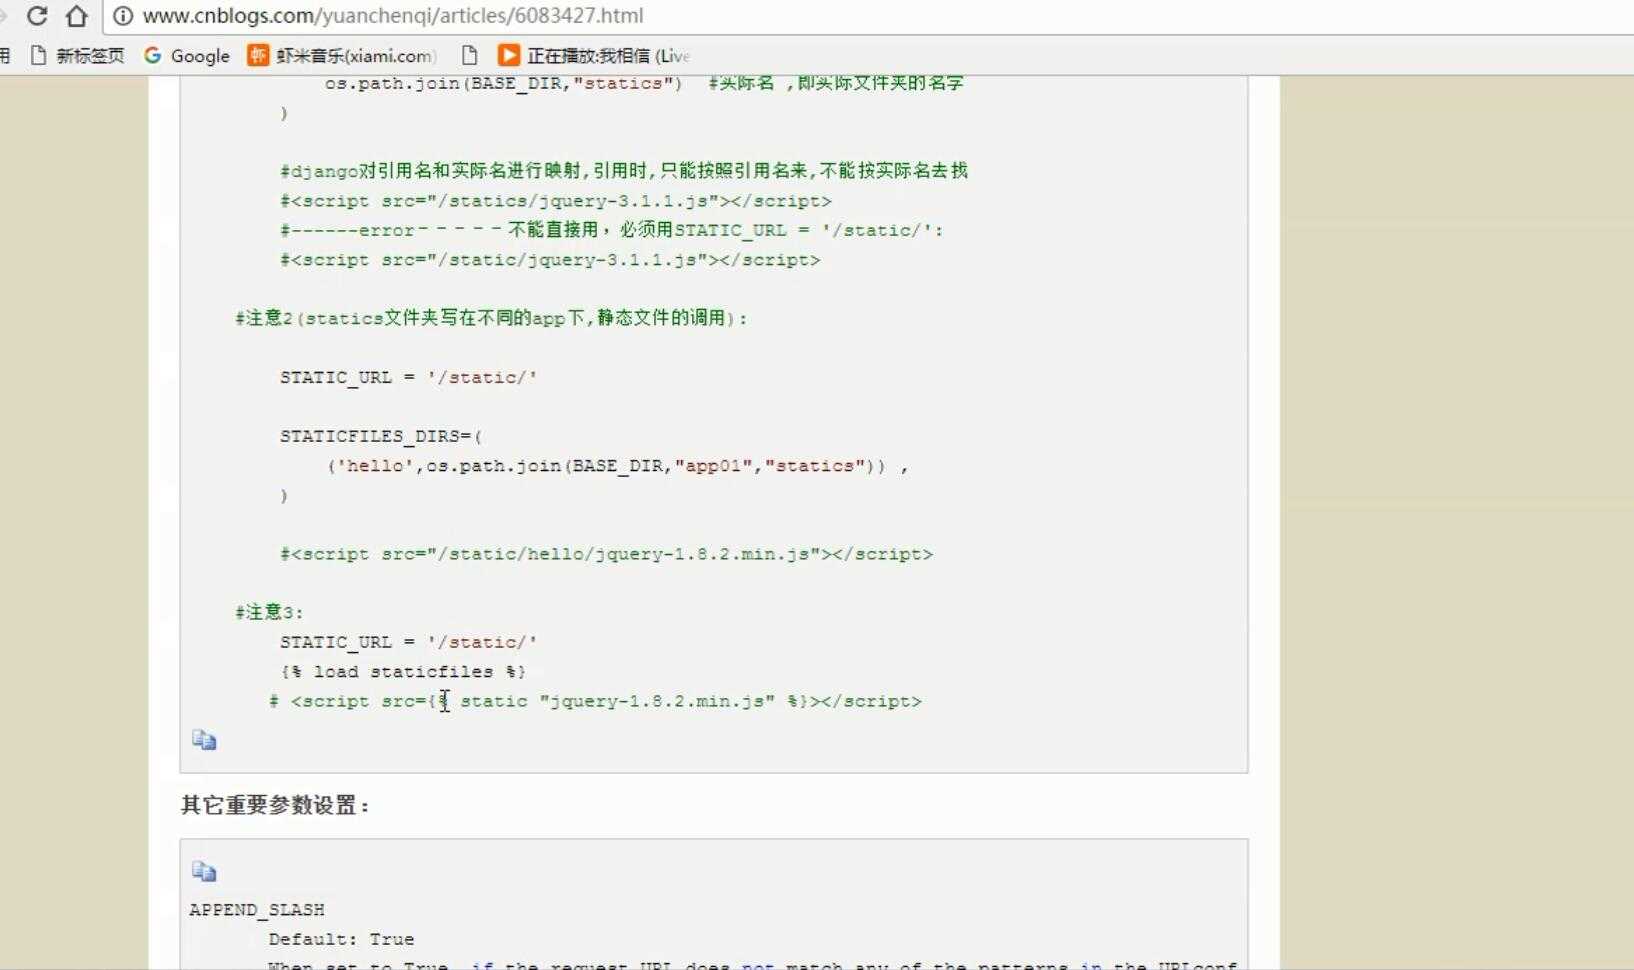Viewport: 1634px width, 970px height.
Task: Click the static "jquery-1.8.2.min.js" script line
Action: coord(595,701)
